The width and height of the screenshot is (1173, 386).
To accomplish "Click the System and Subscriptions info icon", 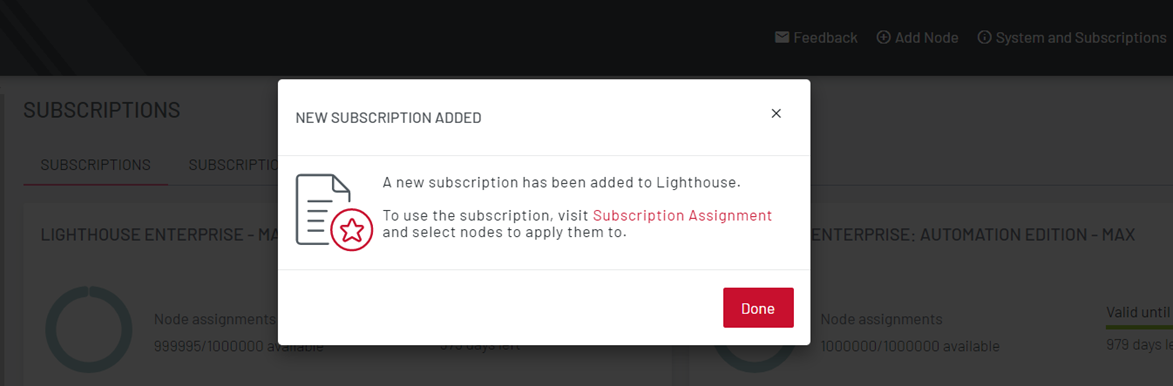I will coord(984,37).
